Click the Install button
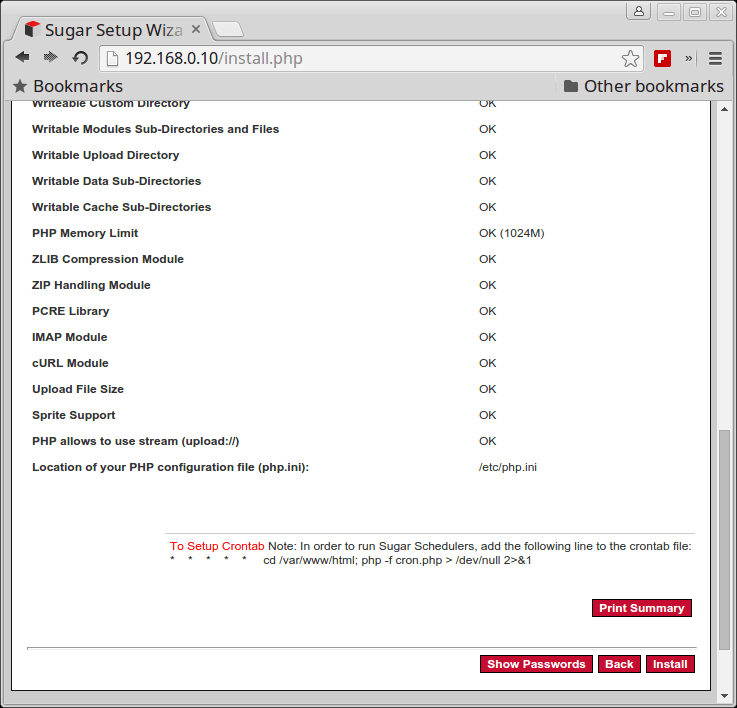 670,664
